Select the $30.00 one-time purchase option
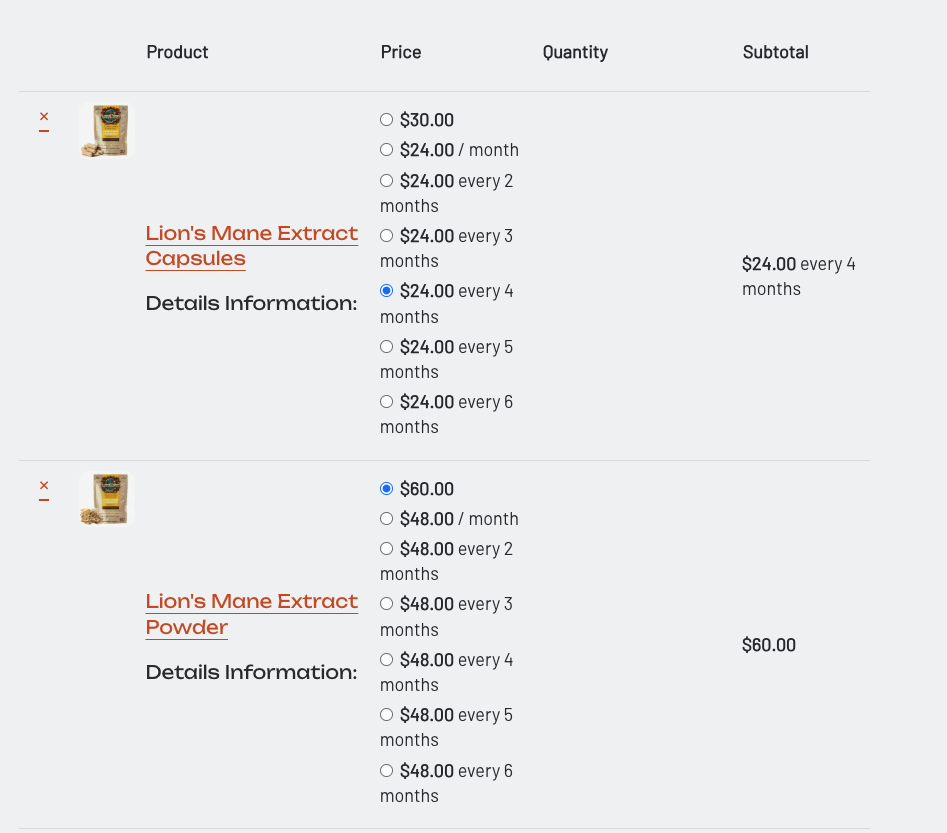The width and height of the screenshot is (947, 833). 387,120
